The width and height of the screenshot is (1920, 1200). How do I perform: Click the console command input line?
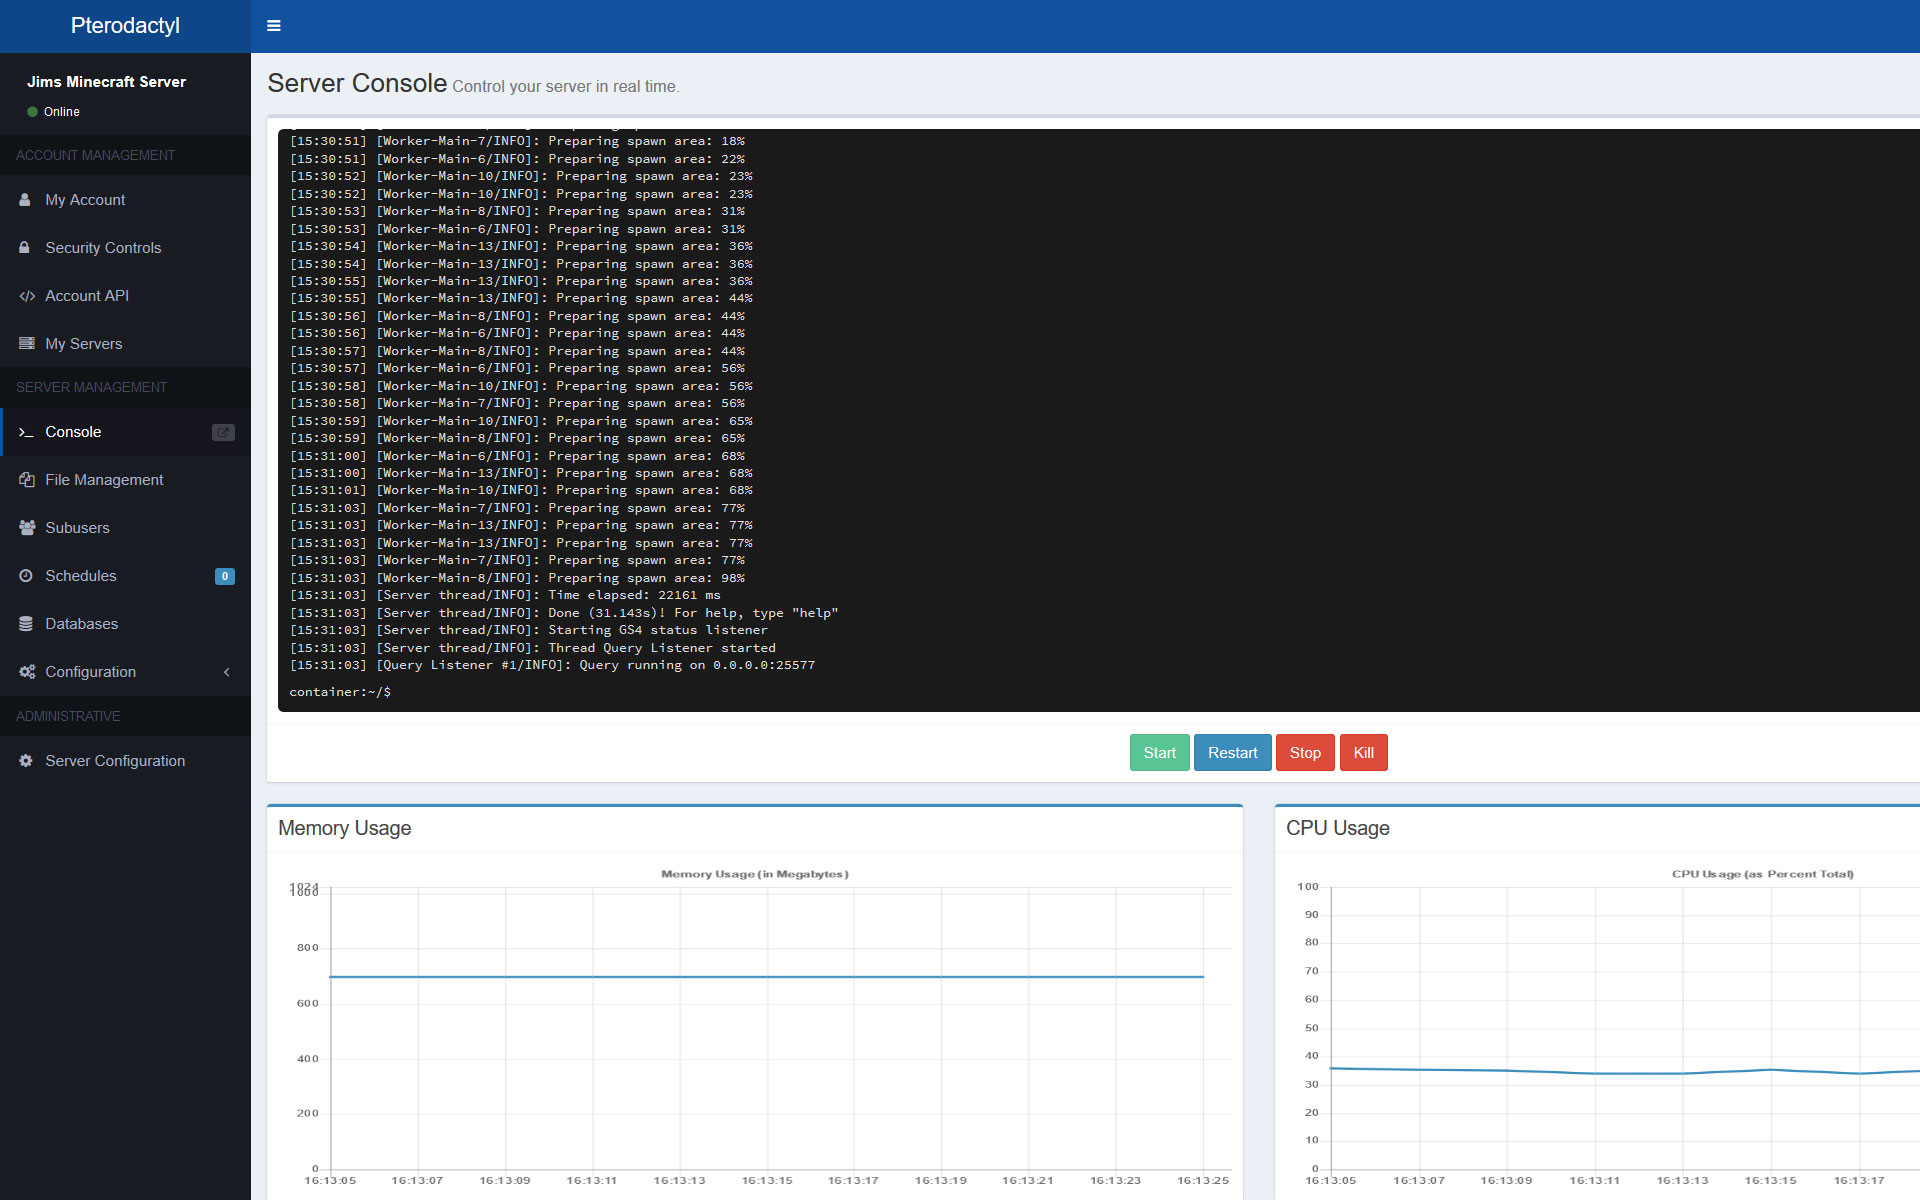(1100, 692)
